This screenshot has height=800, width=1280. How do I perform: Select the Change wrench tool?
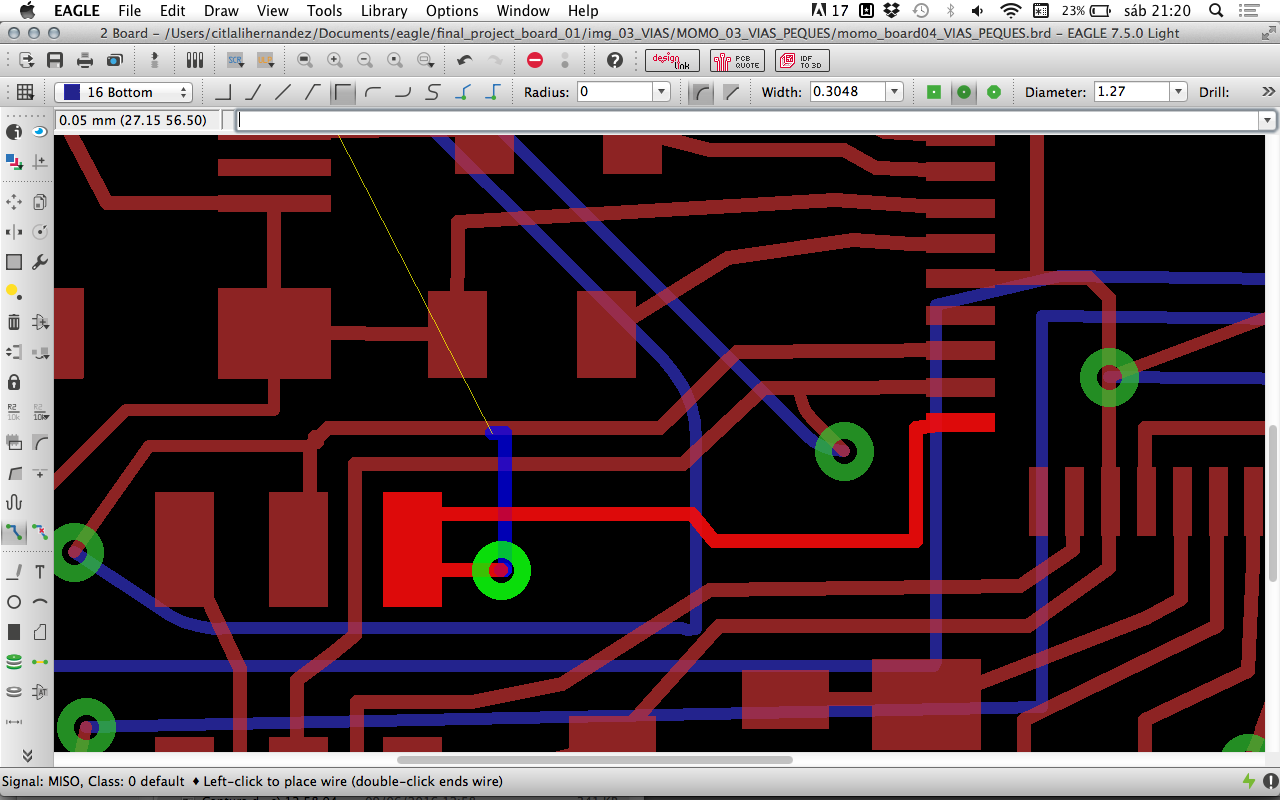tap(40, 262)
